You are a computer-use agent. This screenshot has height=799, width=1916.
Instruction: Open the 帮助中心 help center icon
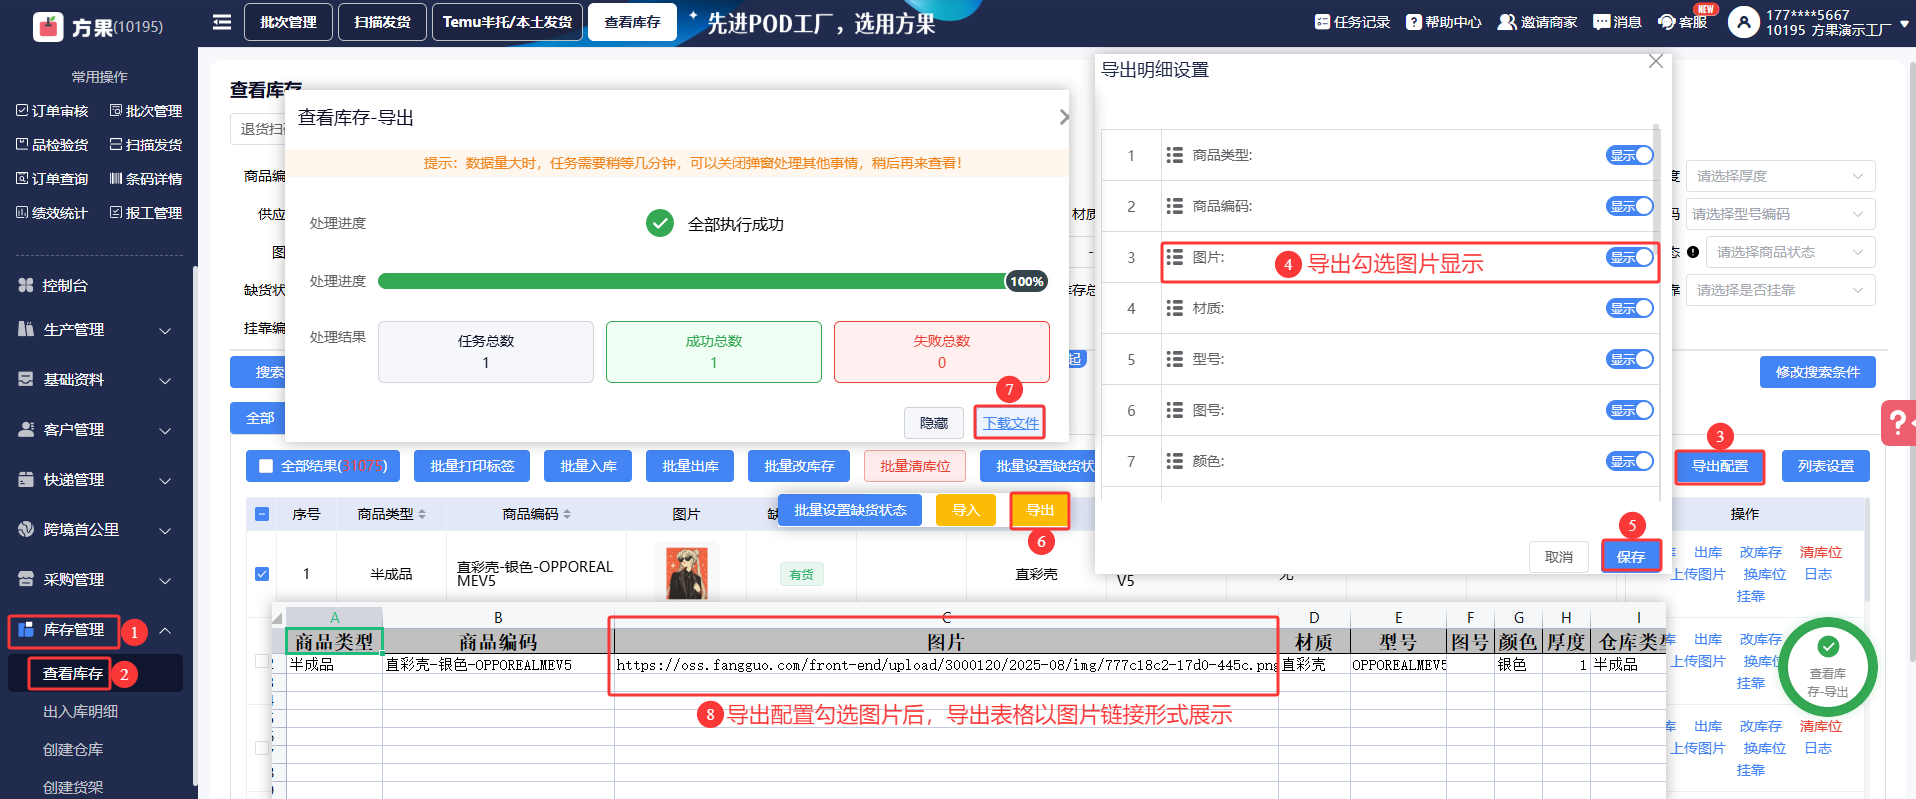(x=1414, y=22)
